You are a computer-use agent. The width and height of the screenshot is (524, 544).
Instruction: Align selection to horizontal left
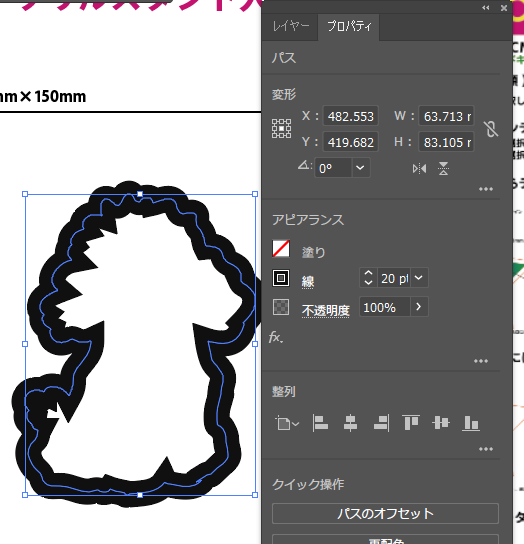(x=320, y=423)
